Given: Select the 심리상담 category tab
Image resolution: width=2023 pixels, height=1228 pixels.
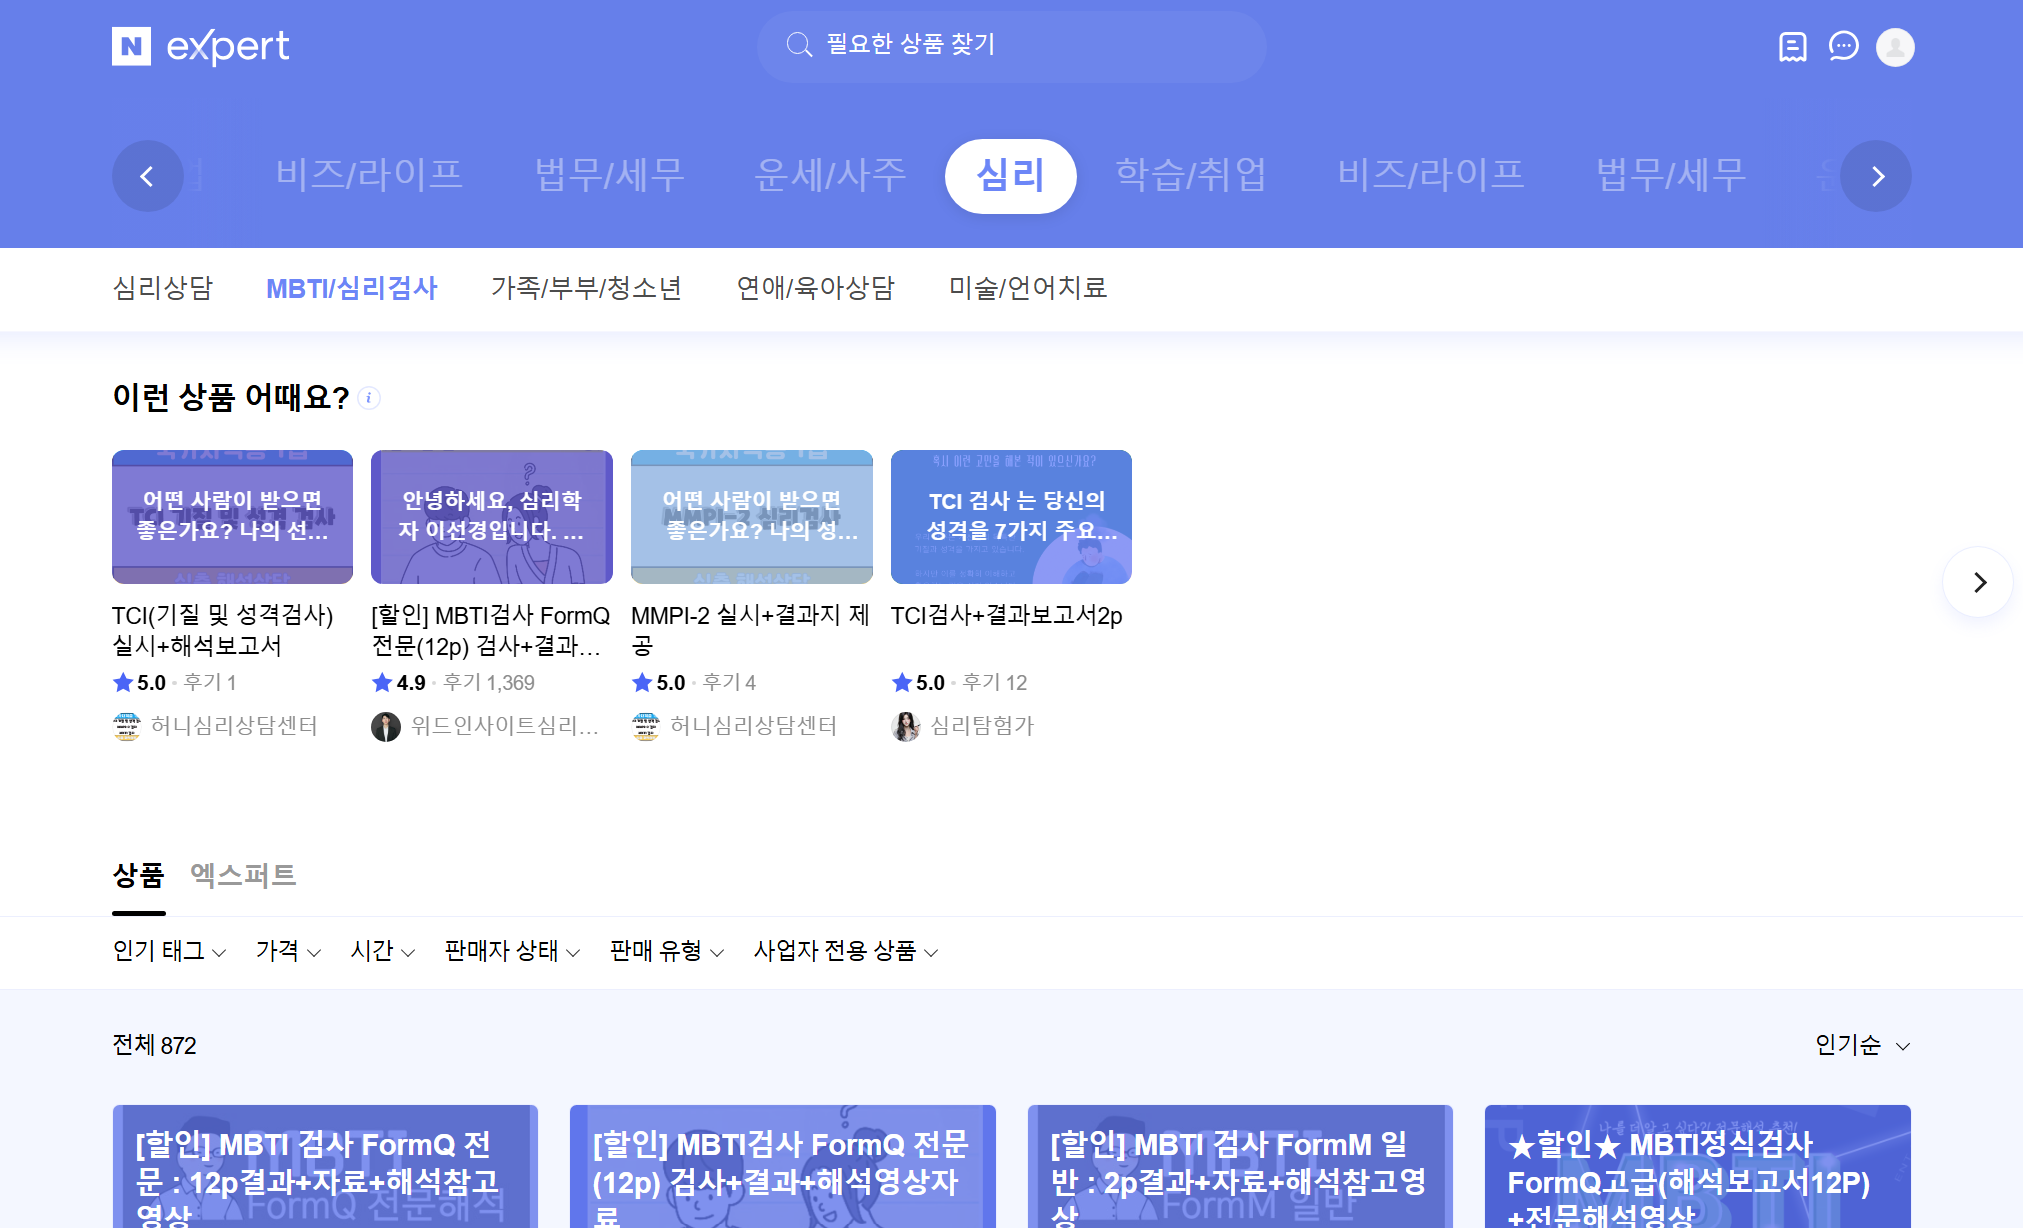Looking at the screenshot, I should pyautogui.click(x=163, y=288).
